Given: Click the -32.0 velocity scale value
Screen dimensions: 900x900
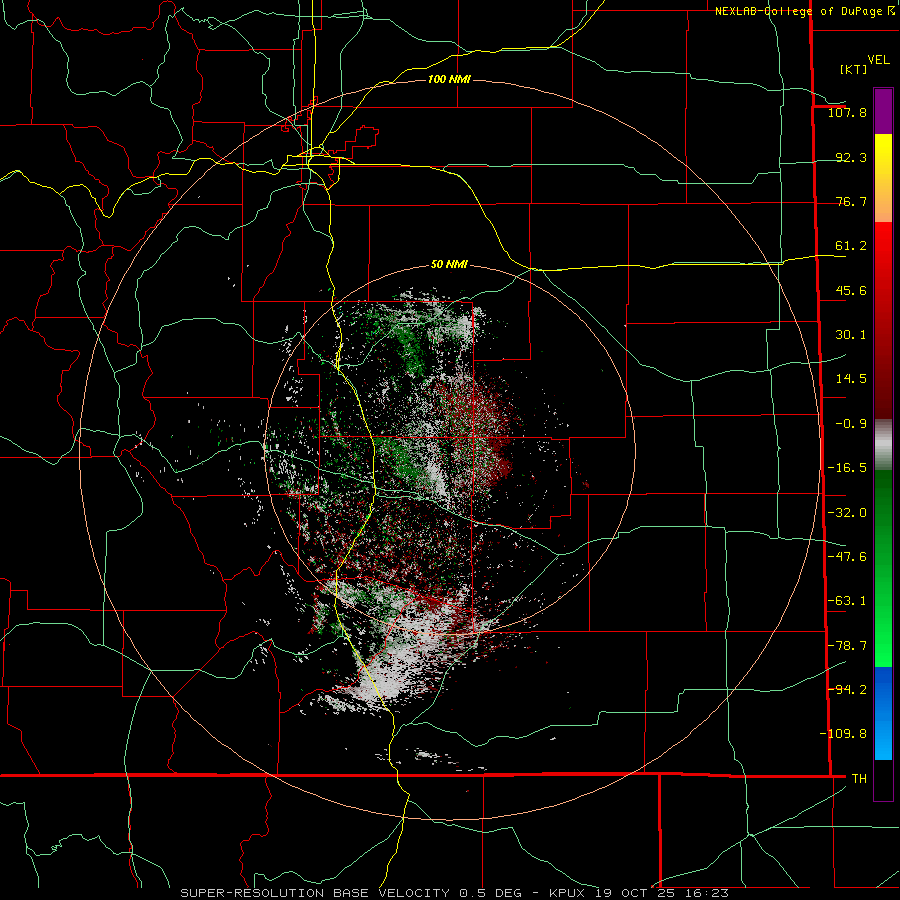Looking at the screenshot, I should pos(847,513).
